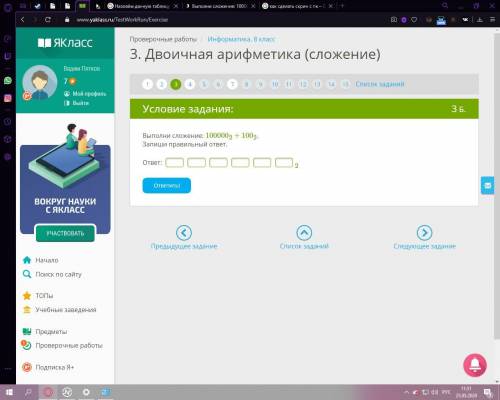Viewport: 500px width, 400px height.
Task: Go to task number 14
Action: [x=331, y=84]
